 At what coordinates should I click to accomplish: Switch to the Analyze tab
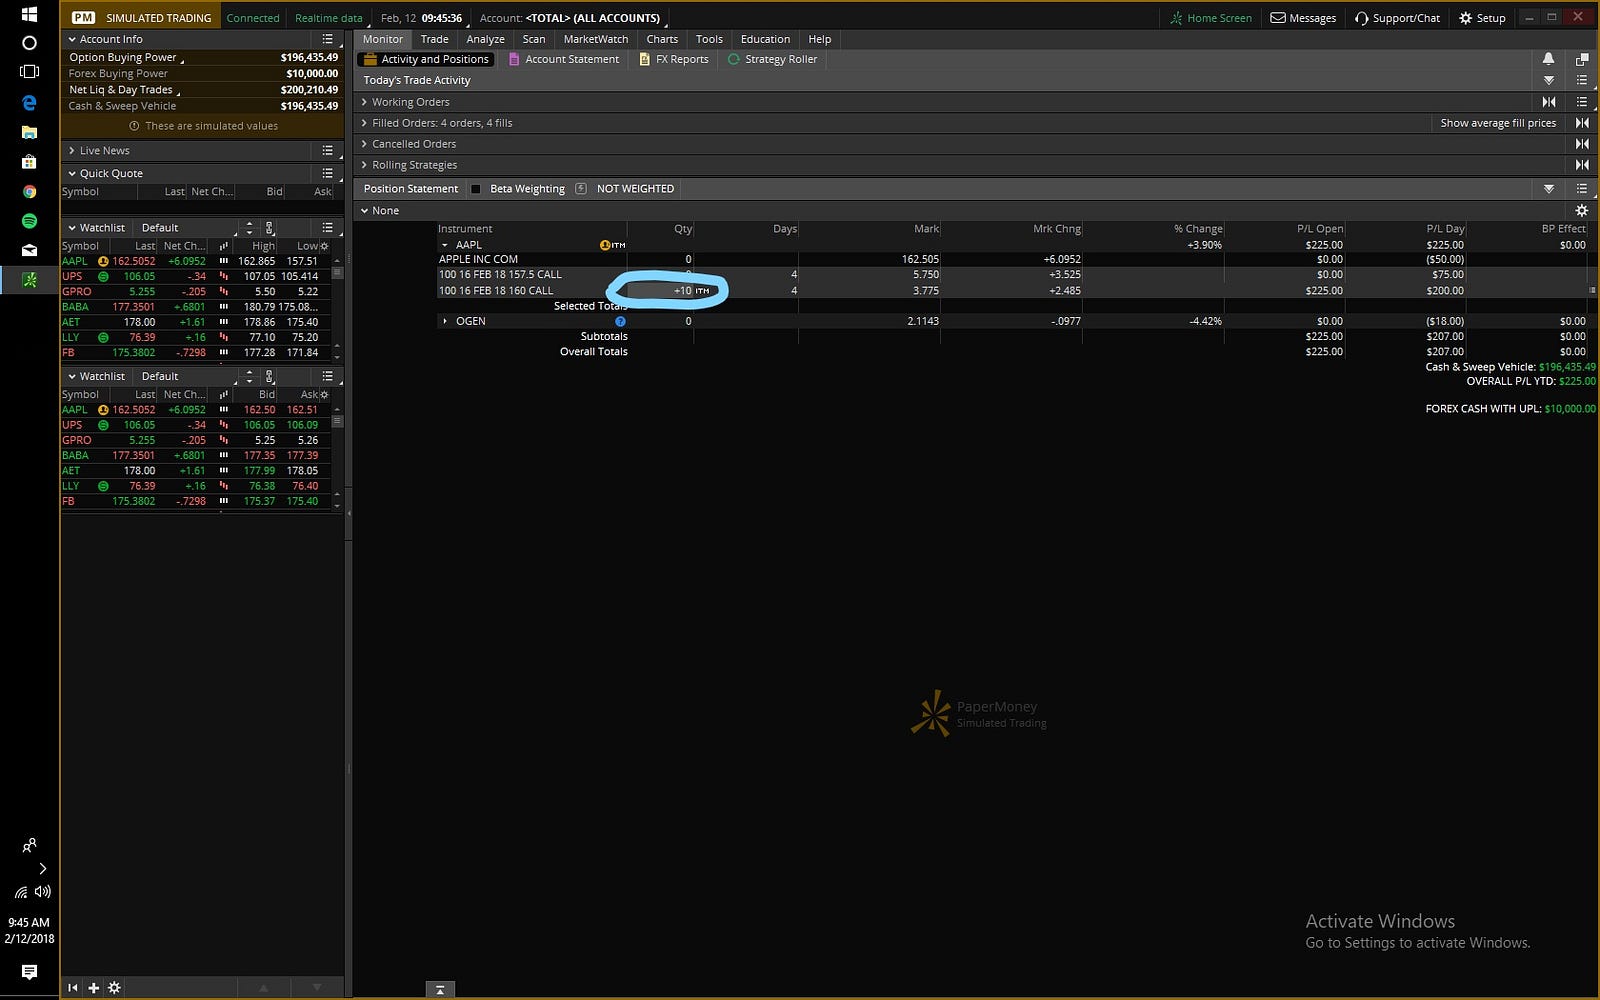point(485,39)
